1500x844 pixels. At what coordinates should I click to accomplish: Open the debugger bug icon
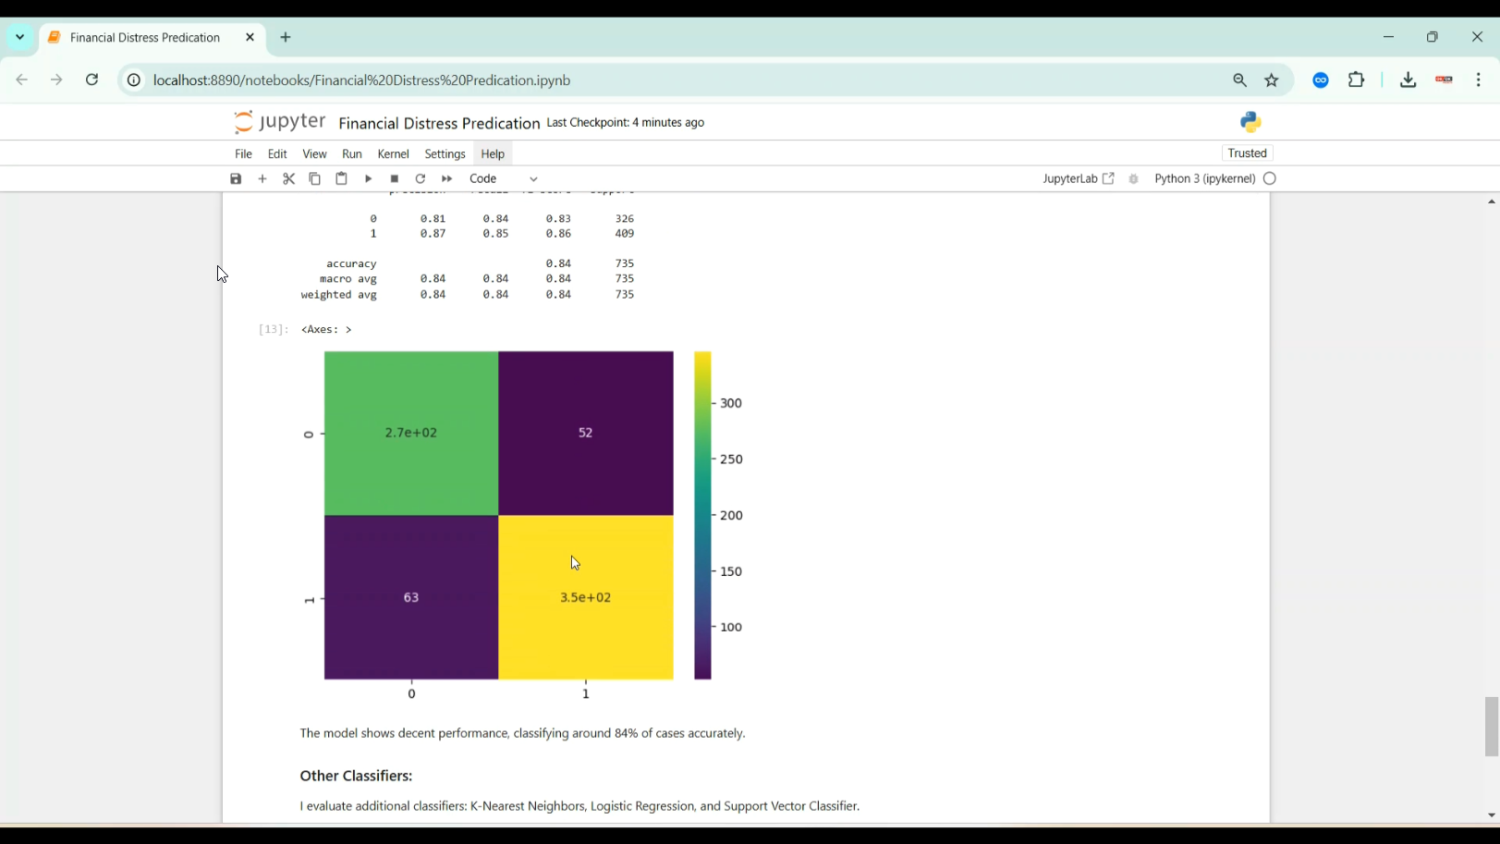[x=1134, y=179]
